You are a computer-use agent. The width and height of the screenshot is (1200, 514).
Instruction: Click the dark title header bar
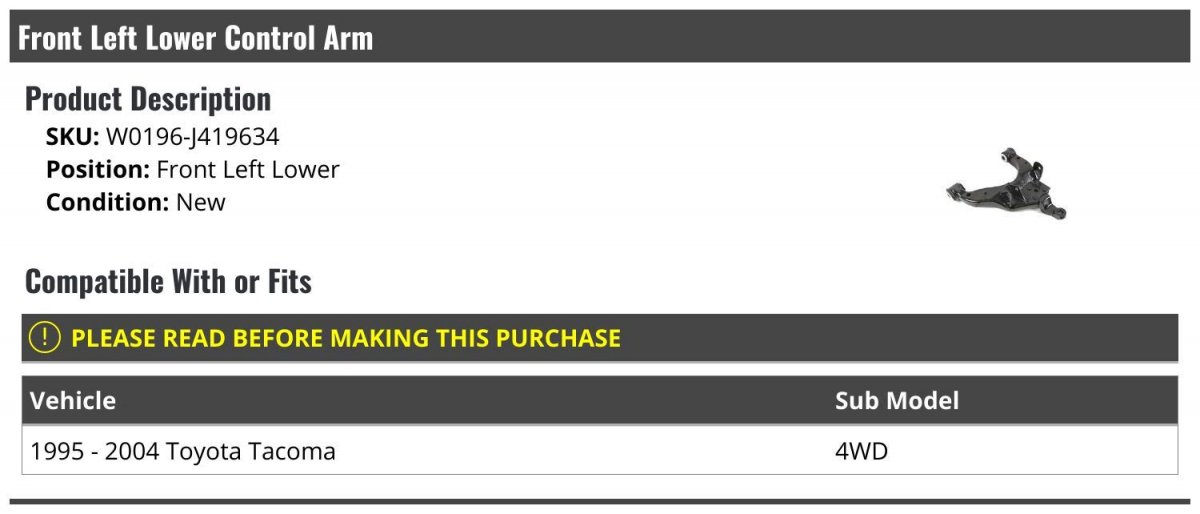(600, 37)
